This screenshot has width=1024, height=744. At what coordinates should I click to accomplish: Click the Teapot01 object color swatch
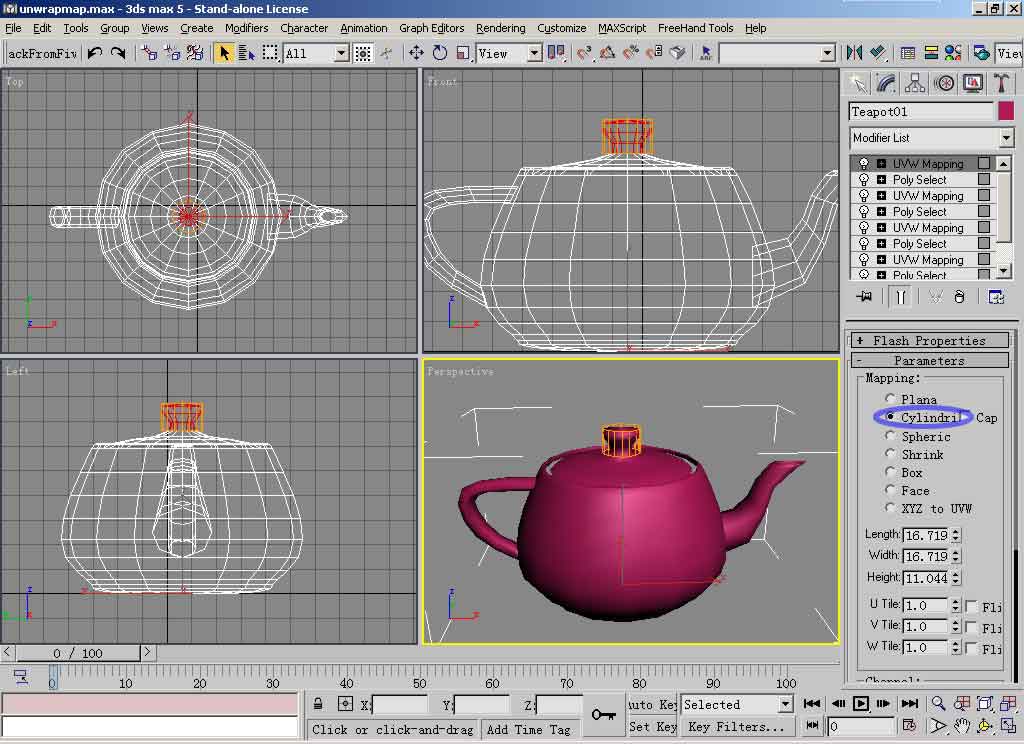[1006, 112]
